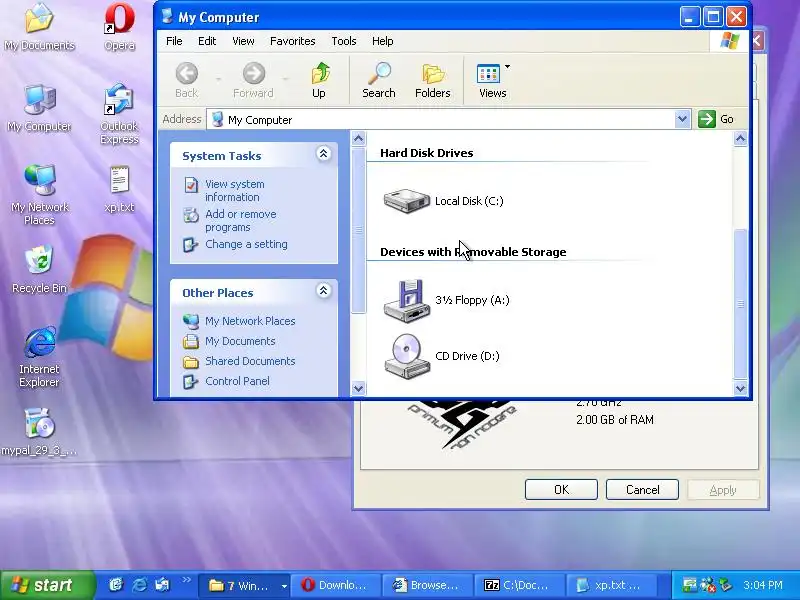Select the xp.txt file on desktop
Image resolution: width=800 pixels, height=600 pixels.
[119, 189]
